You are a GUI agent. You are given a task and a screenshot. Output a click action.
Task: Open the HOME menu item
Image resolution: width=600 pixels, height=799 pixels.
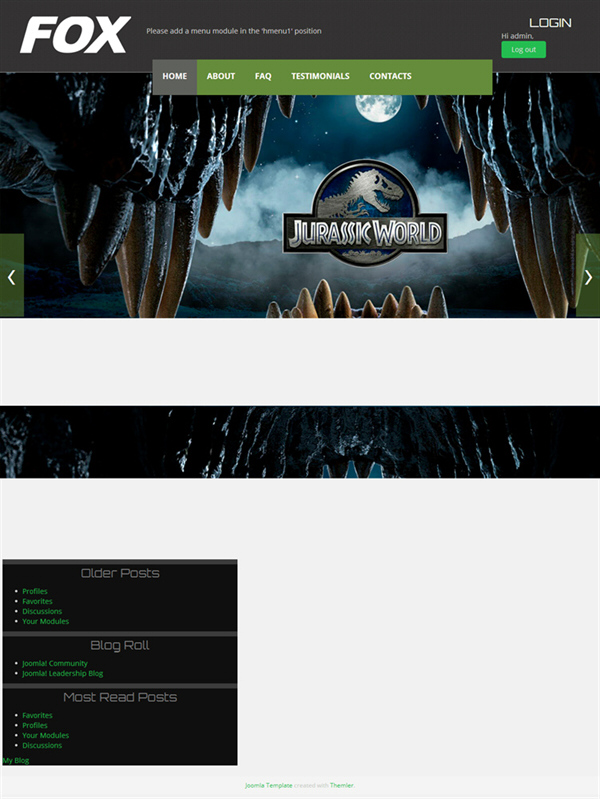click(x=175, y=76)
